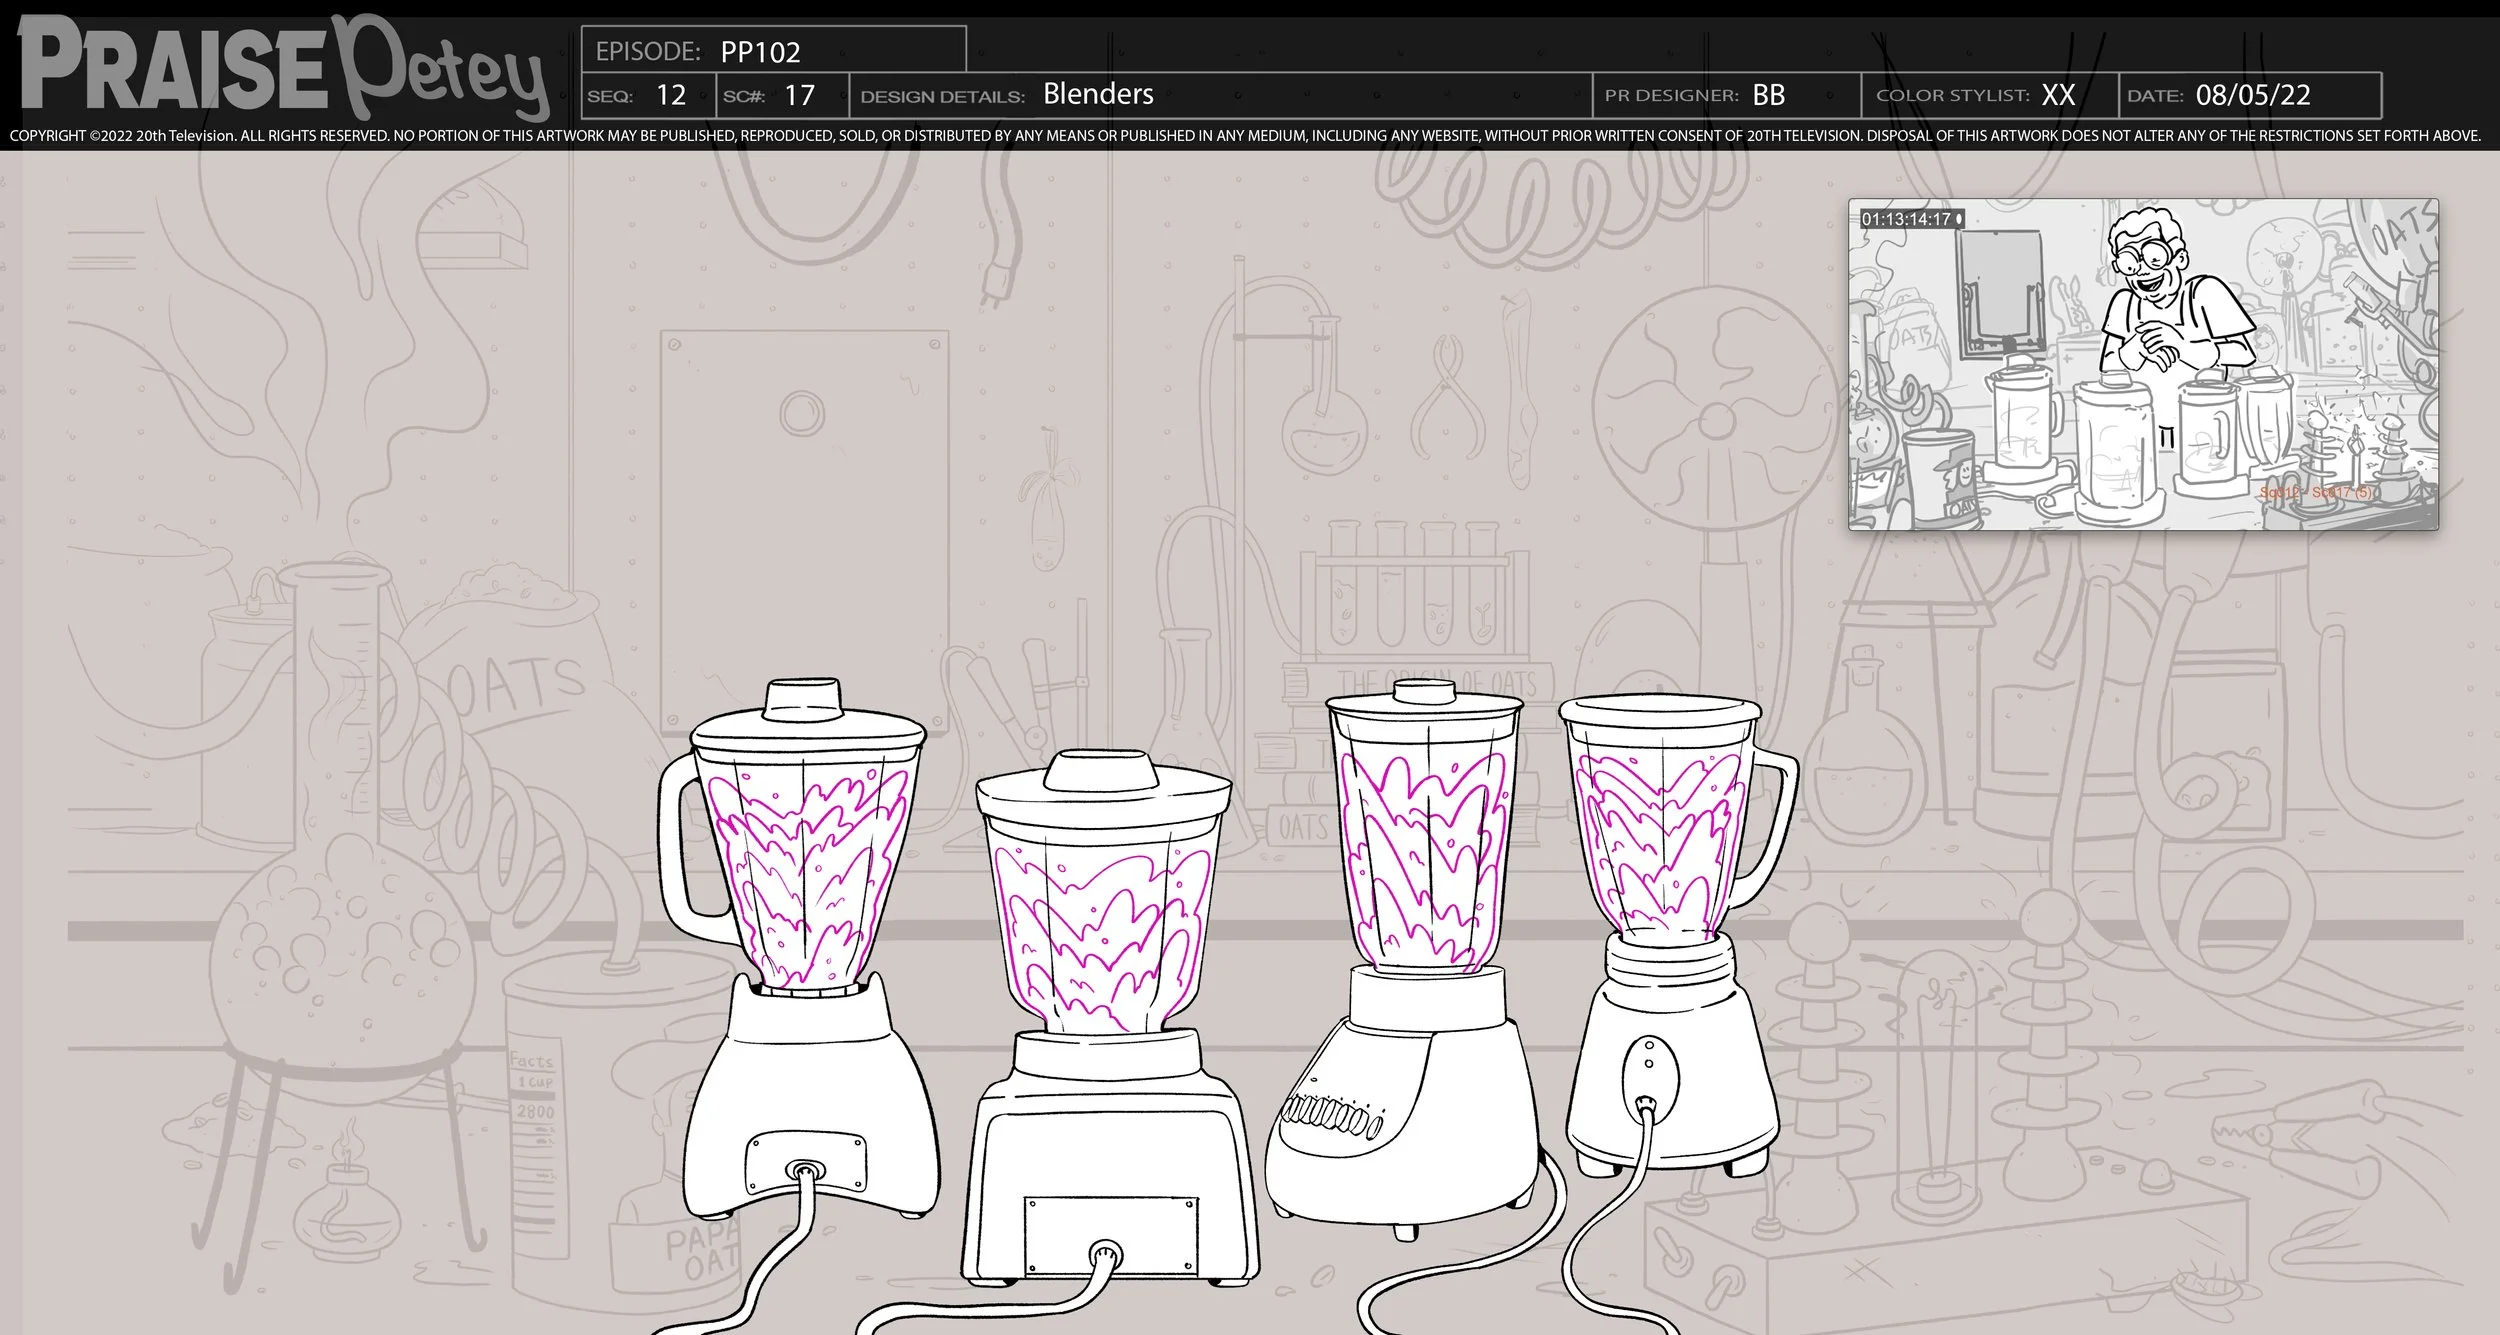2500x1335 pixels.
Task: Click the EPISODE: field label
Action: pyautogui.click(x=648, y=51)
